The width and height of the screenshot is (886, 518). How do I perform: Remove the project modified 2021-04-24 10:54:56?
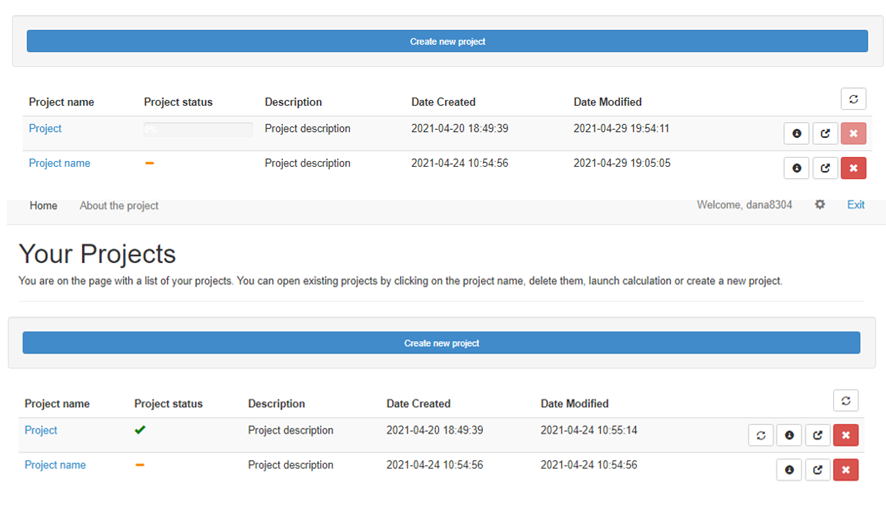point(846,470)
